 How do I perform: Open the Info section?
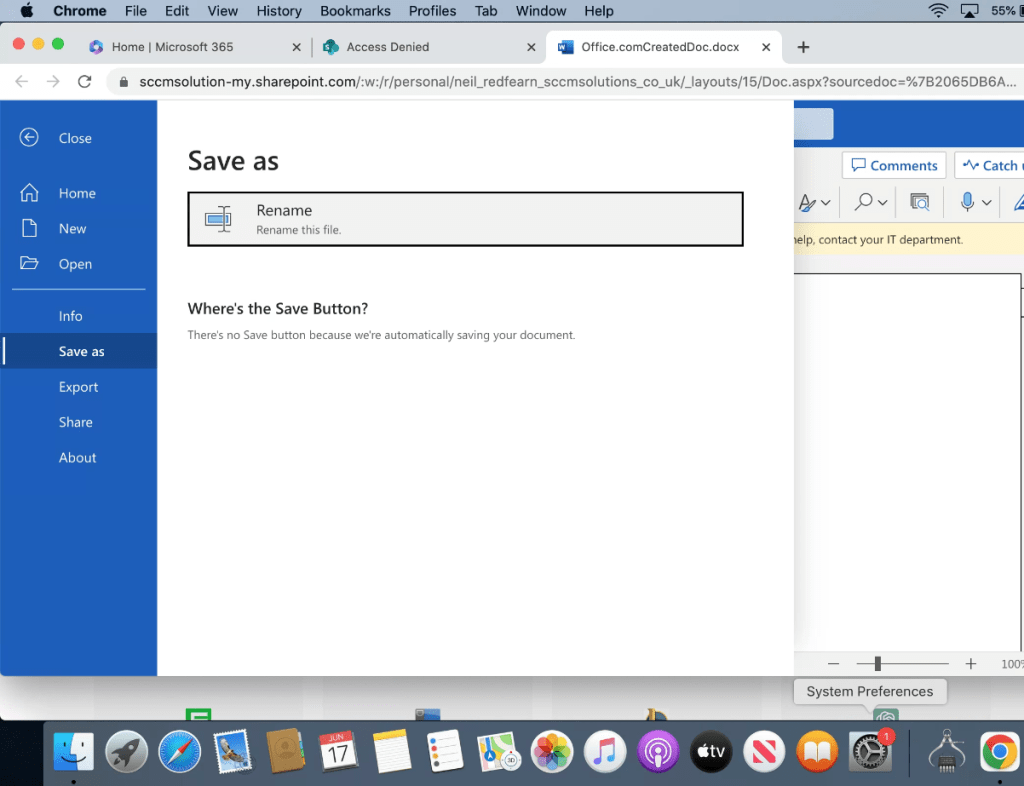point(70,316)
